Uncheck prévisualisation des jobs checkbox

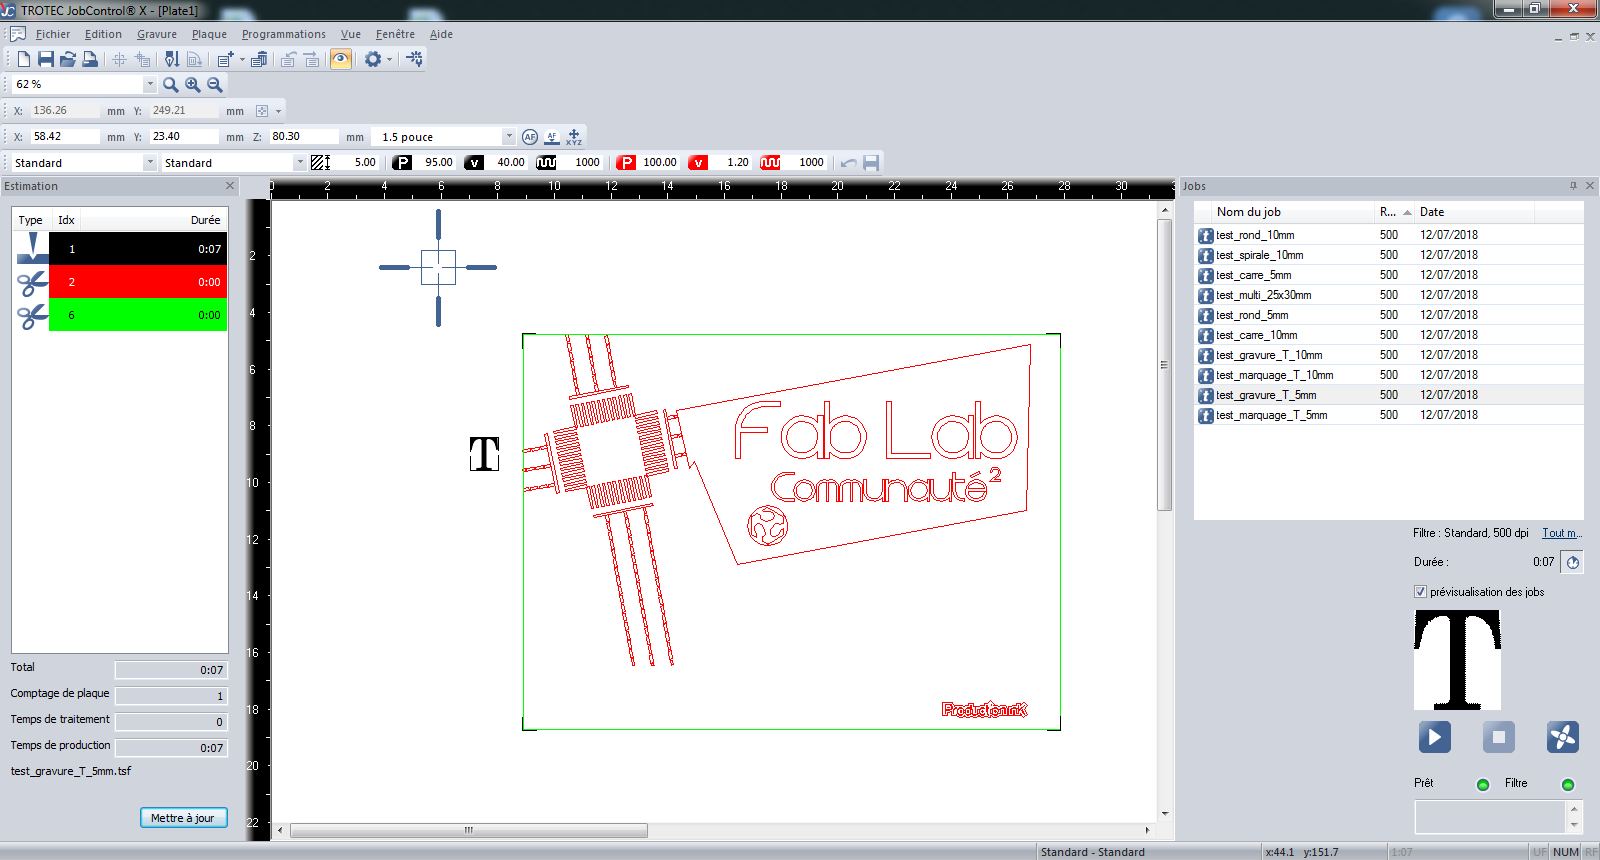click(x=1420, y=592)
